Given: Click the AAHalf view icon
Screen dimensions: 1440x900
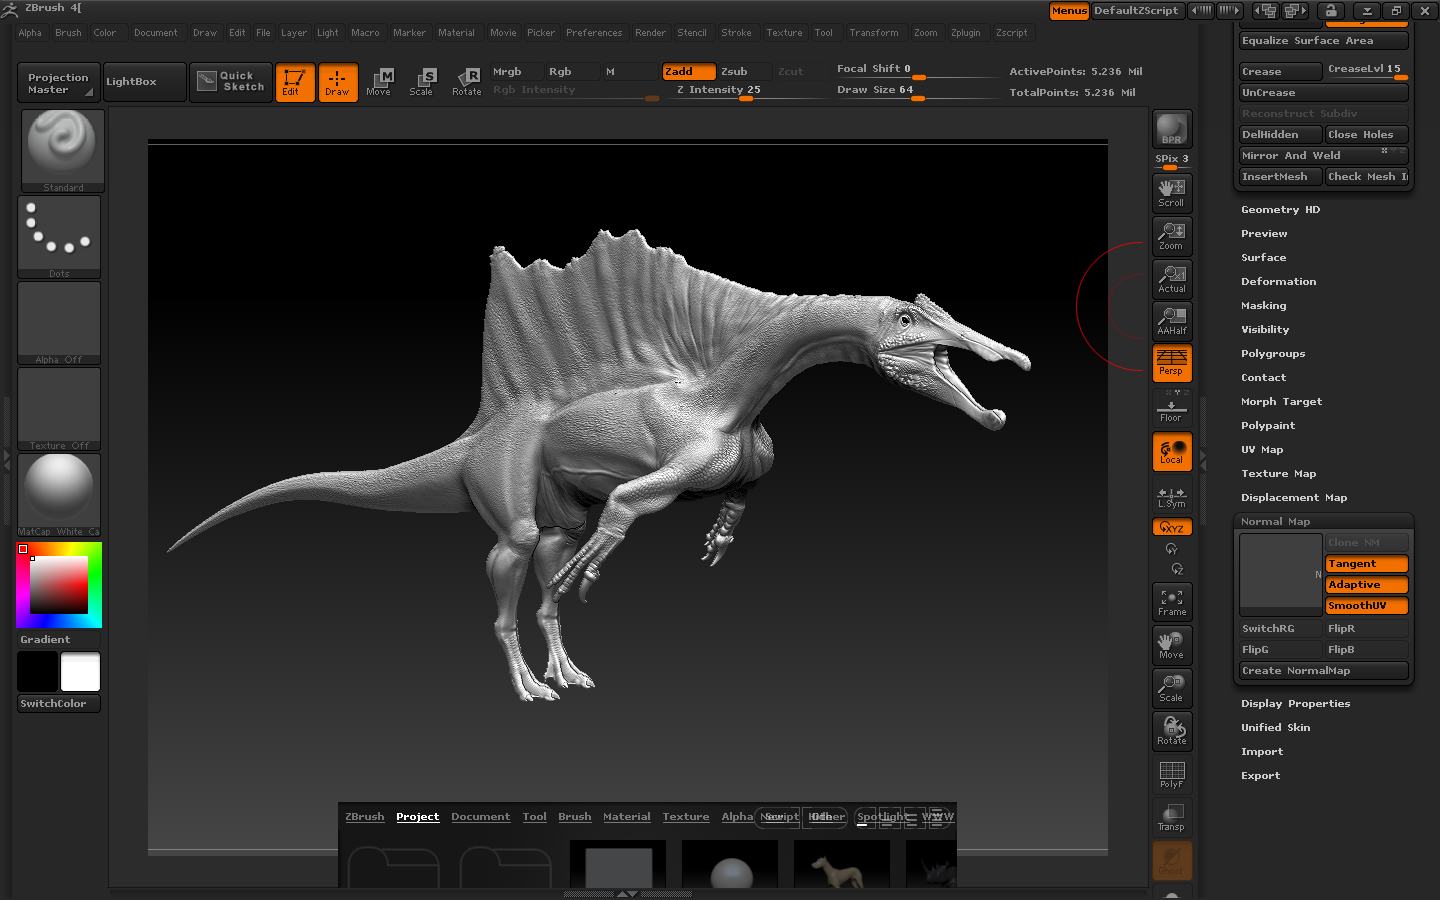Looking at the screenshot, I should [1171, 321].
